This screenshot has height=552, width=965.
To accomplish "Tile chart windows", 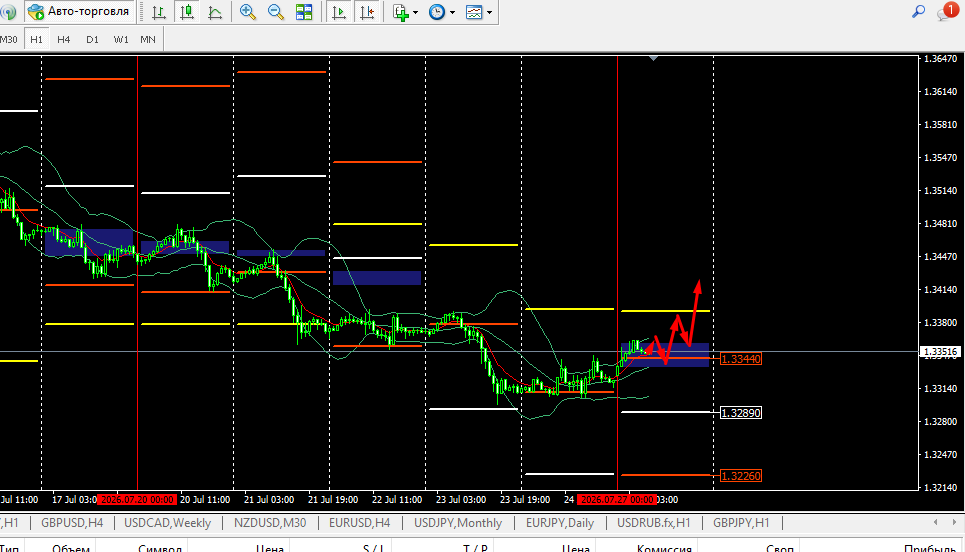I will [x=304, y=12].
